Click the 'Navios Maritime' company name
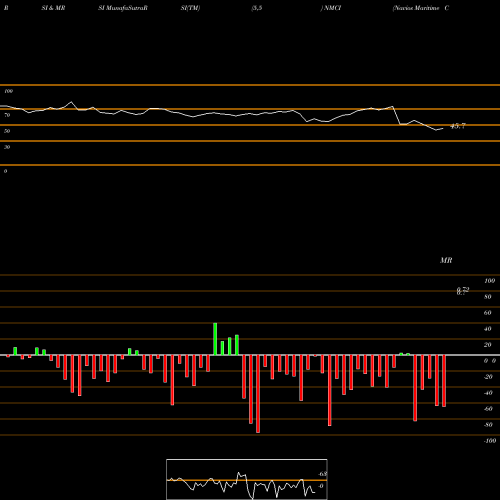Screen dimensions: 500x500 coord(416,8)
